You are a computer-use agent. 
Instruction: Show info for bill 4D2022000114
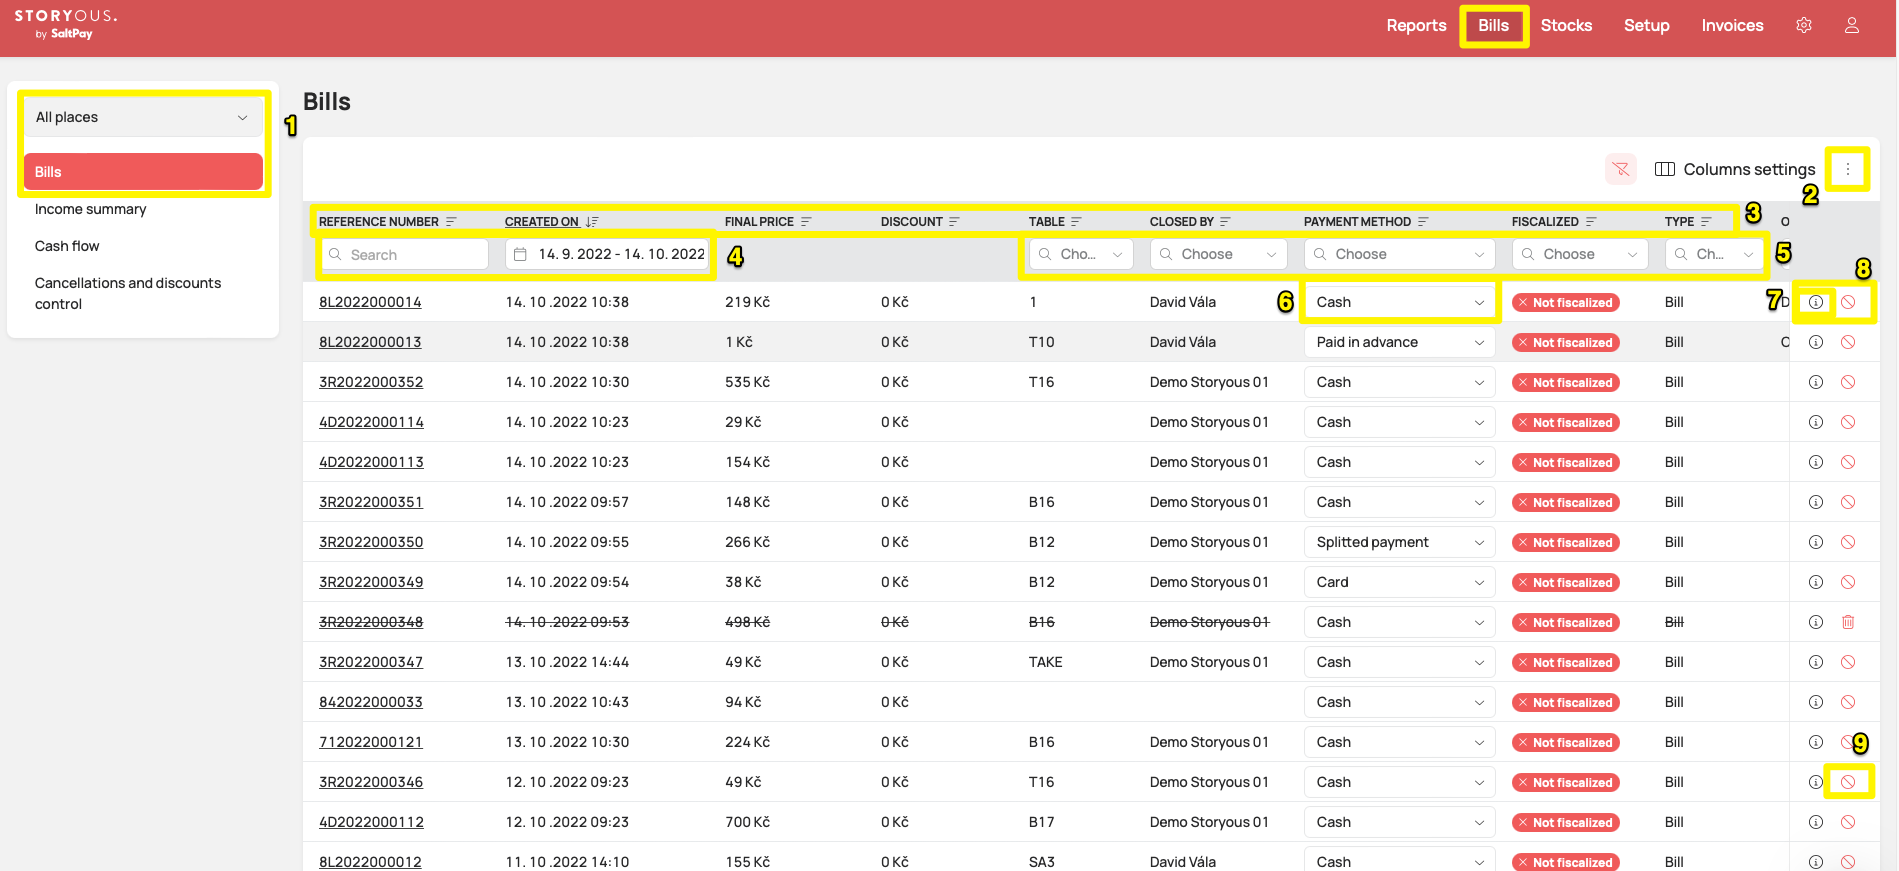point(1816,422)
